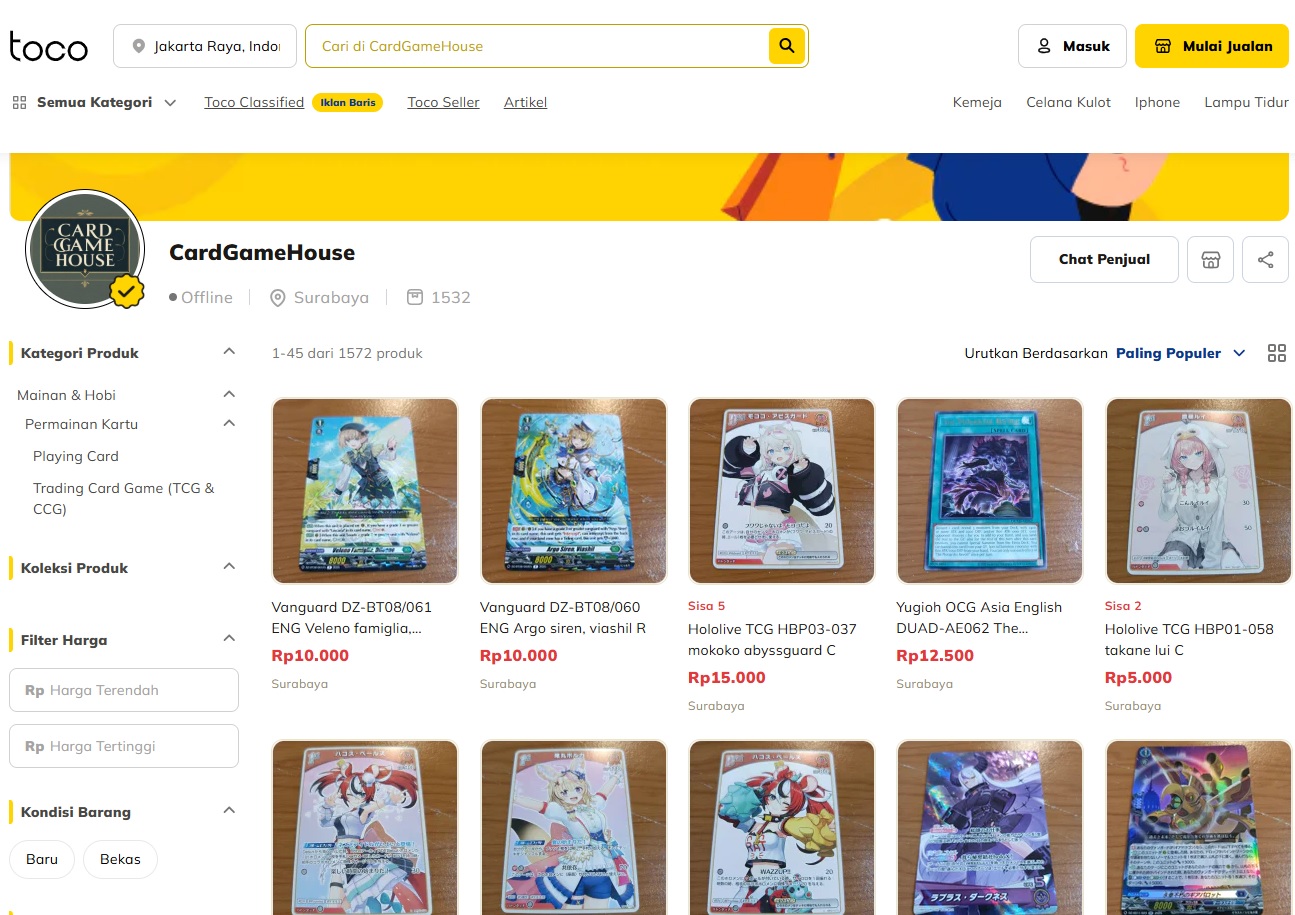
Task: Click the Mulai Jualan button
Action: pyautogui.click(x=1212, y=46)
